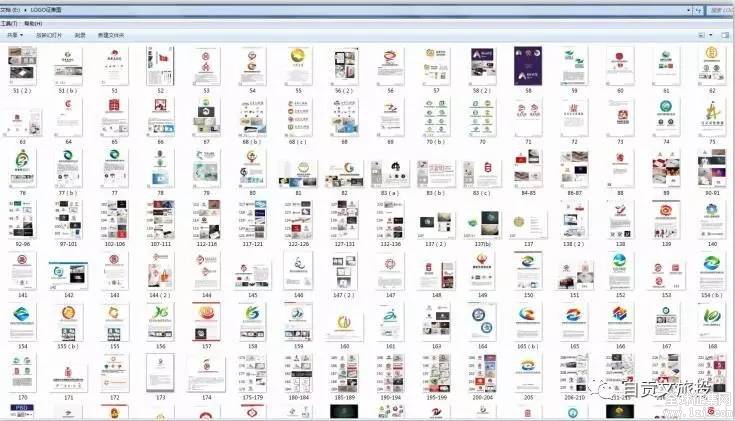Select the file labeled 90-91
735x421 pixels.
712,170
